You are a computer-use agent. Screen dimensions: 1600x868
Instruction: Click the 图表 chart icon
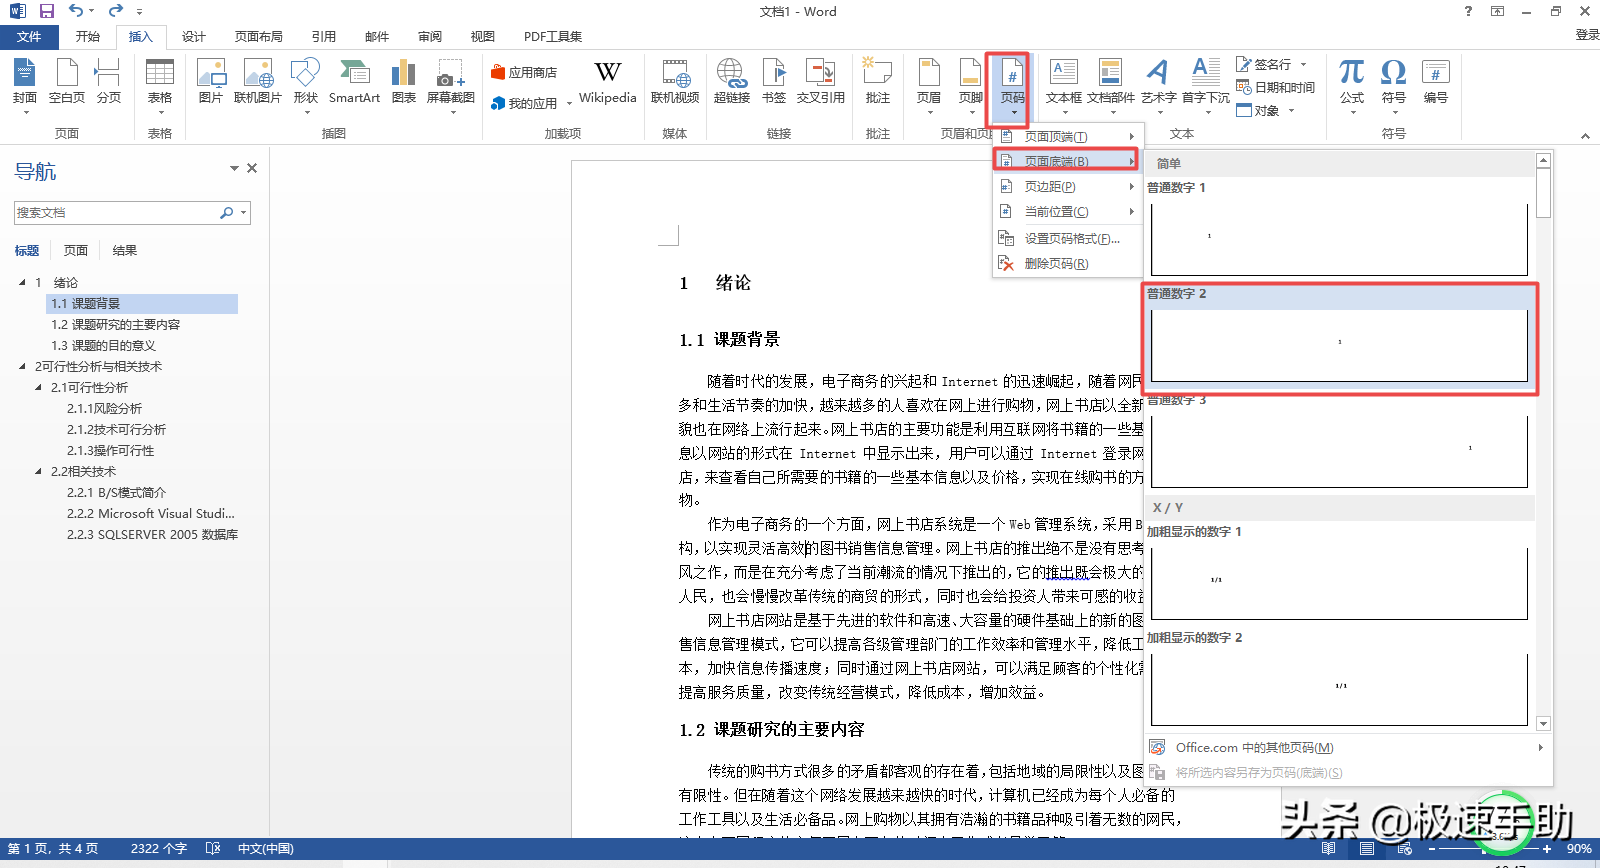[x=404, y=80]
